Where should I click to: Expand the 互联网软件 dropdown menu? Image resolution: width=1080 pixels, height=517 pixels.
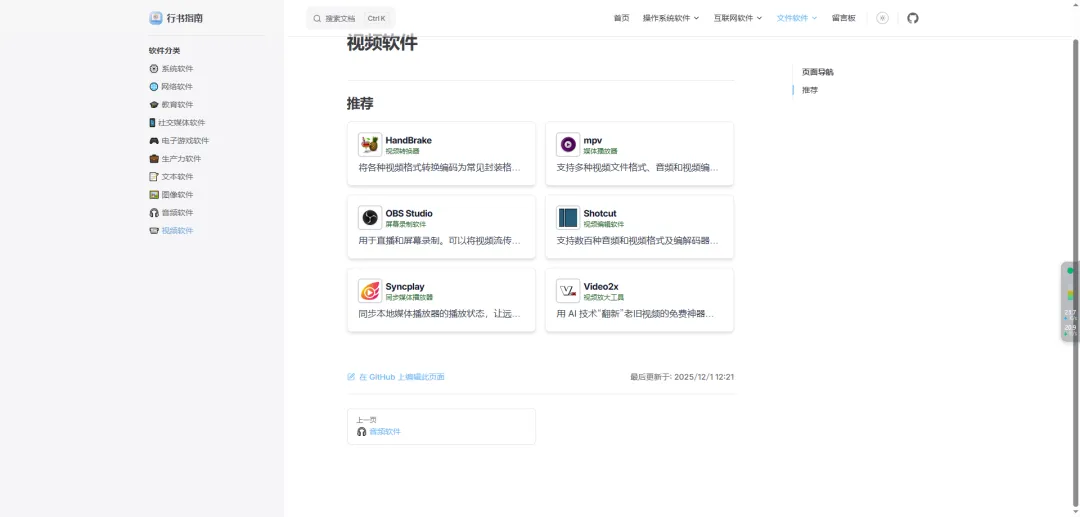click(x=738, y=18)
